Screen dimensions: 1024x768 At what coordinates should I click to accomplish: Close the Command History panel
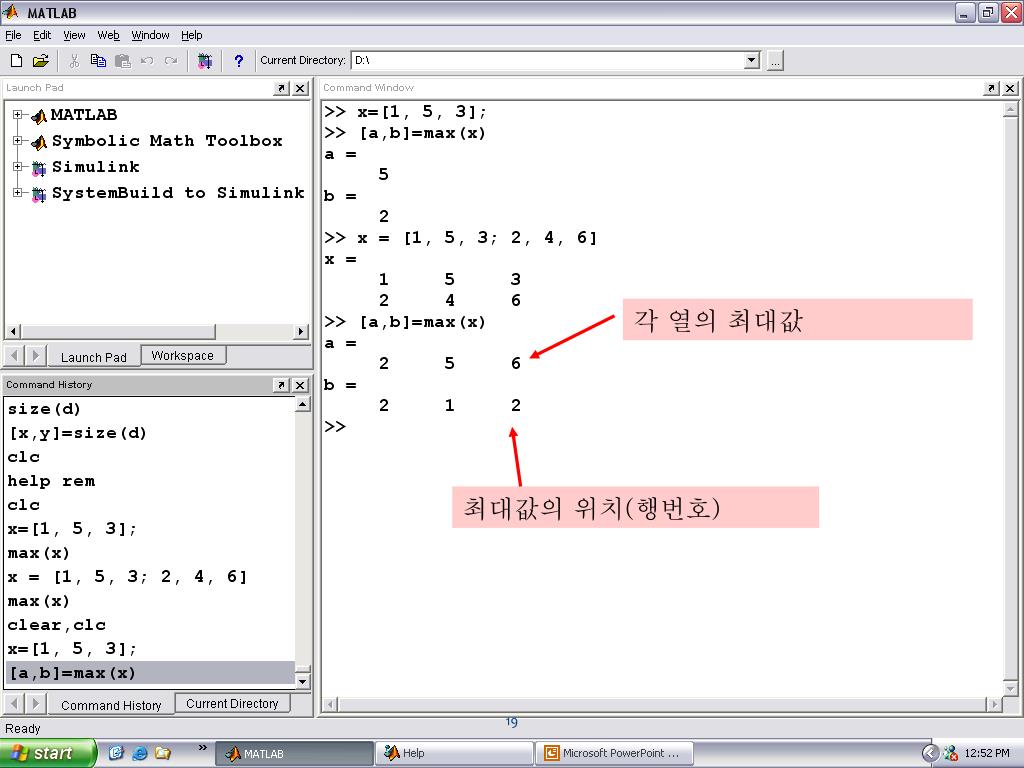pos(300,385)
